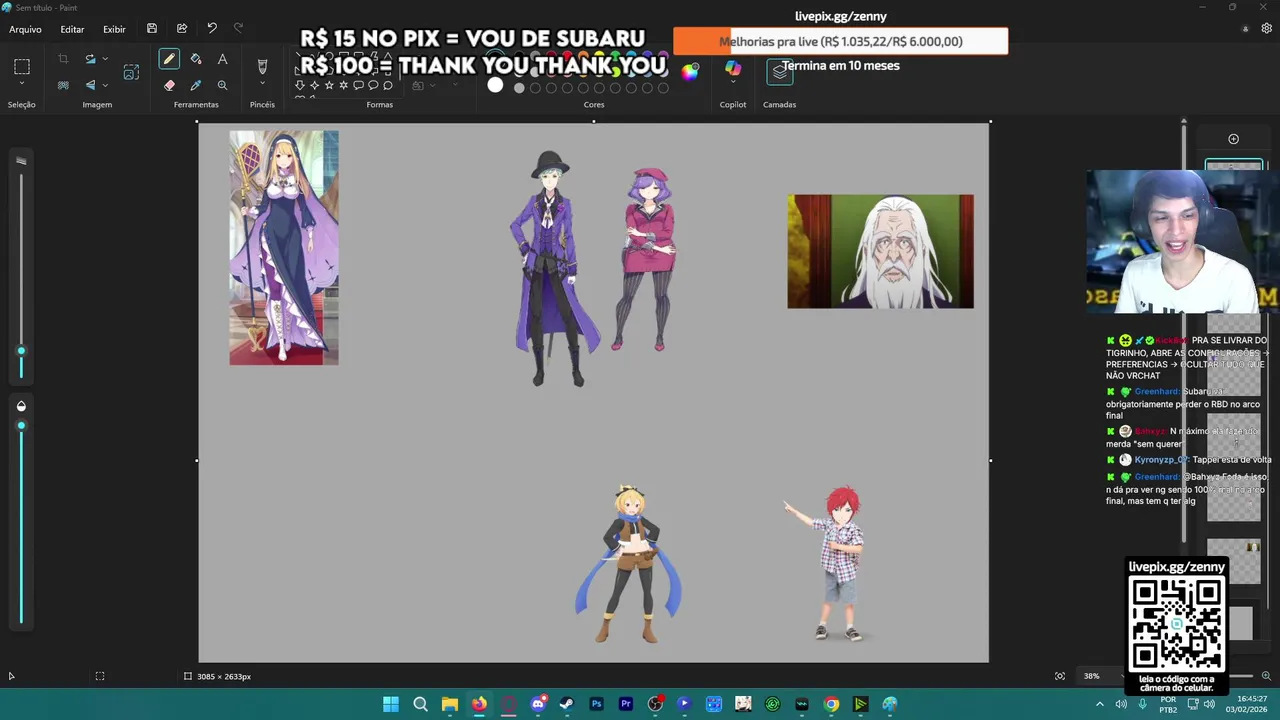Open Paint settings gear
This screenshot has height=720, width=1280.
(x=1266, y=29)
